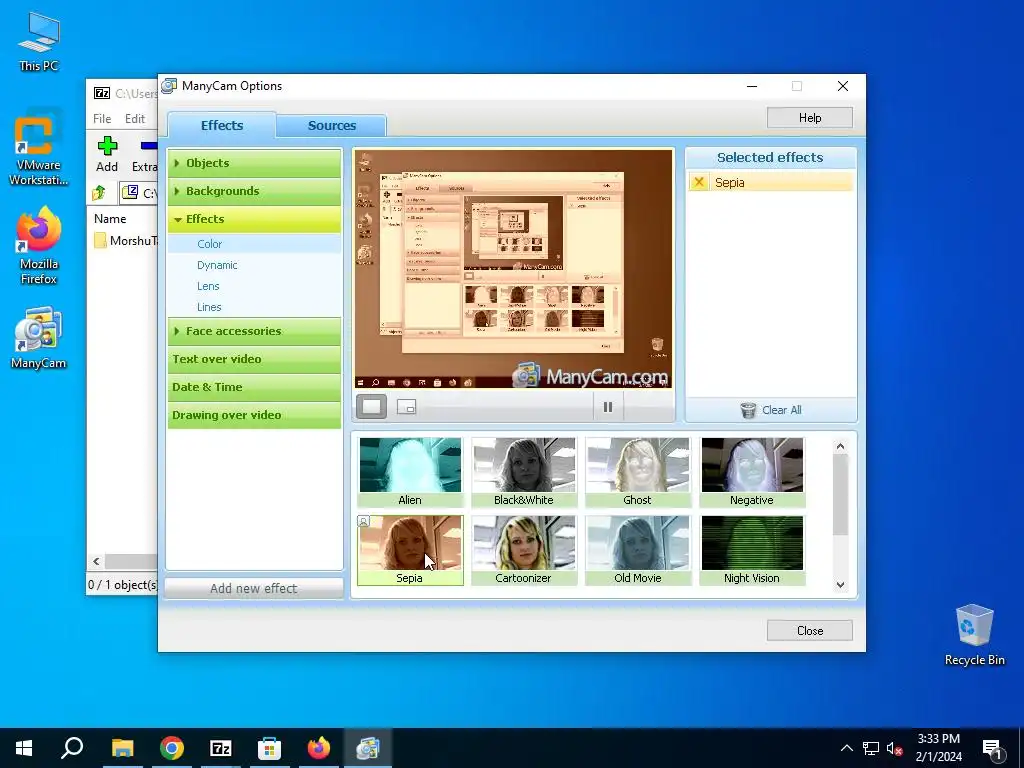Select Mozilla Firefox desktop icon
The image size is (1024, 768).
coord(39,246)
